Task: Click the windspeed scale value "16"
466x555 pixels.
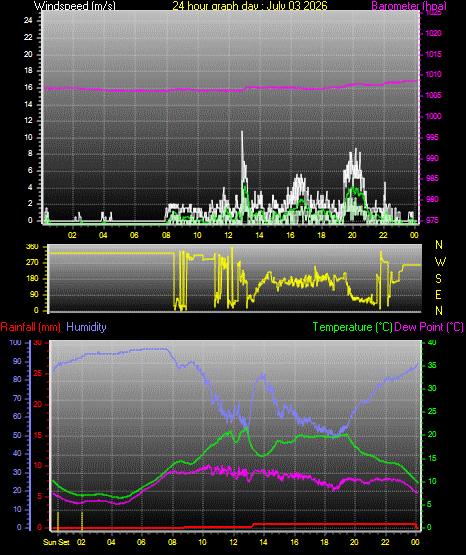Action: (x=28, y=87)
